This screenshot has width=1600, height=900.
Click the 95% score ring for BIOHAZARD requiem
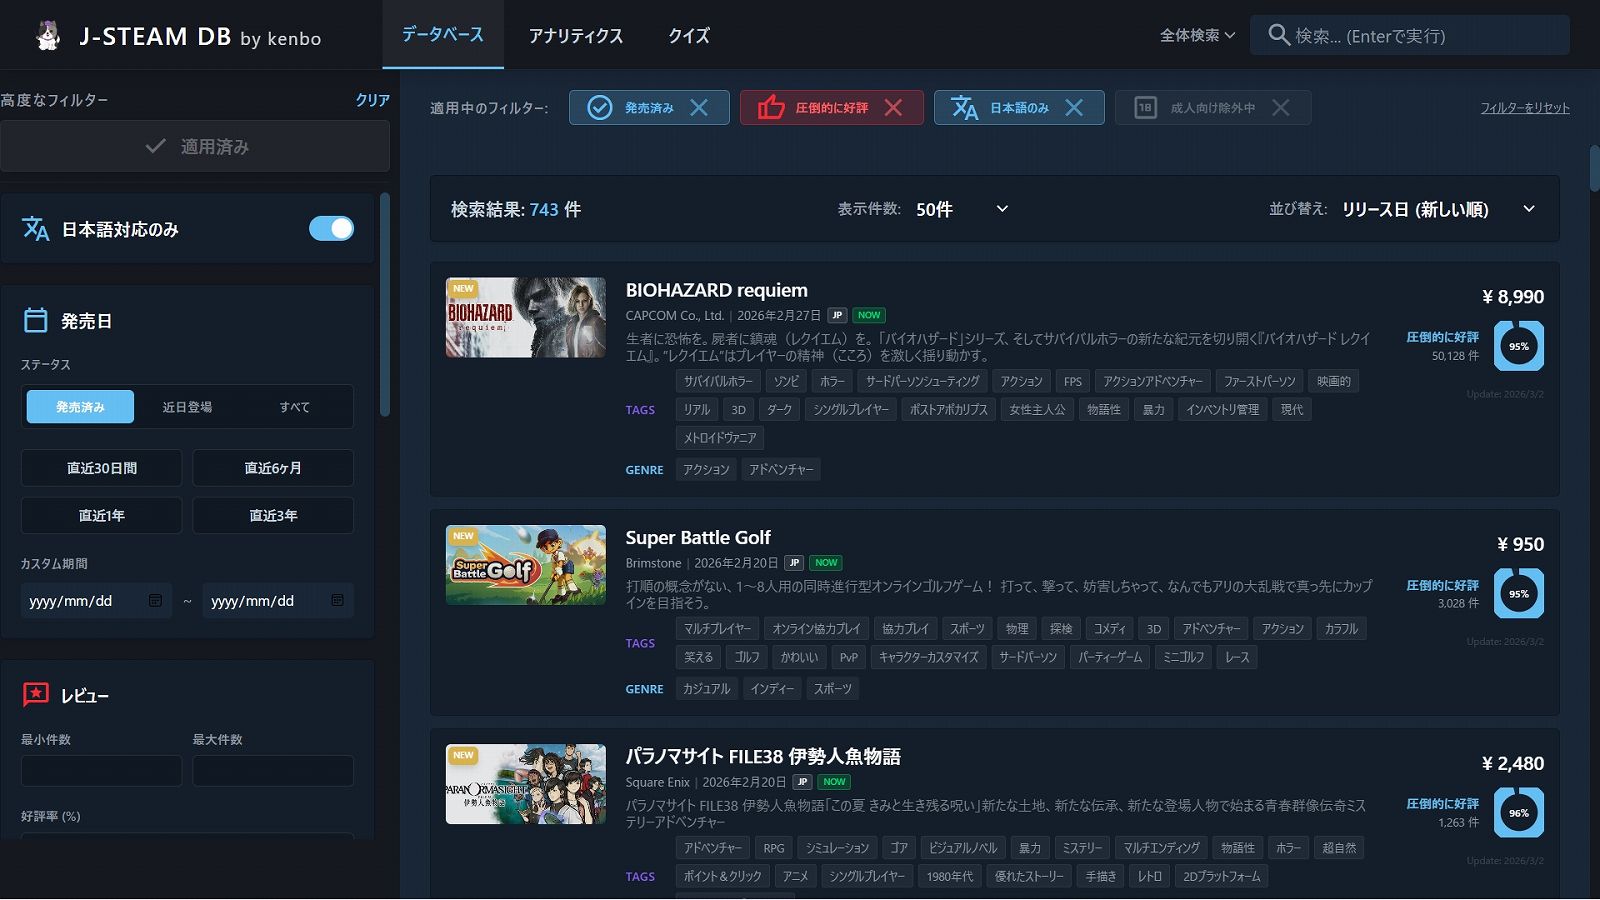(1518, 346)
